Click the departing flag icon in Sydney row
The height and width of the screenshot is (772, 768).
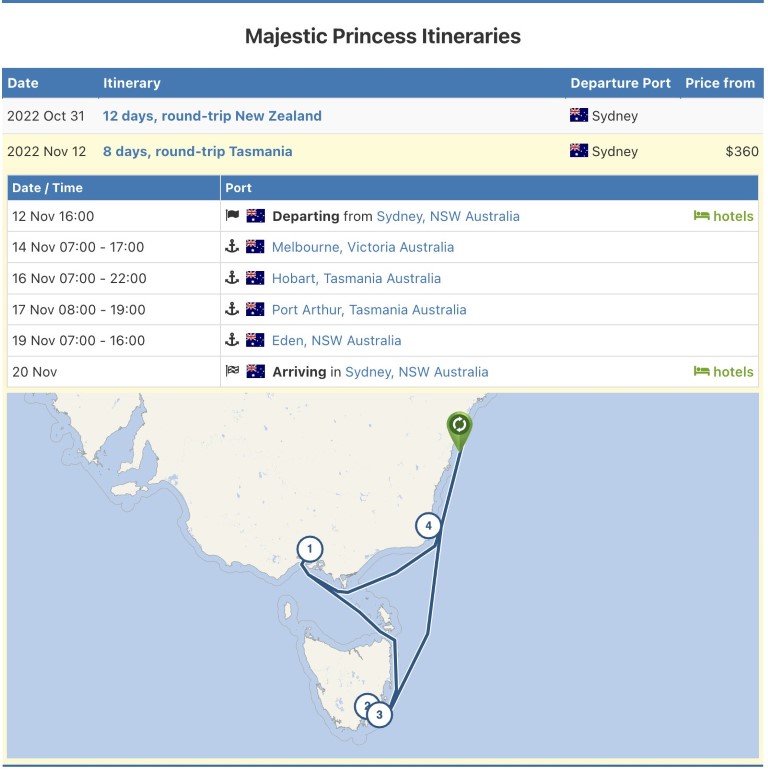click(232, 216)
